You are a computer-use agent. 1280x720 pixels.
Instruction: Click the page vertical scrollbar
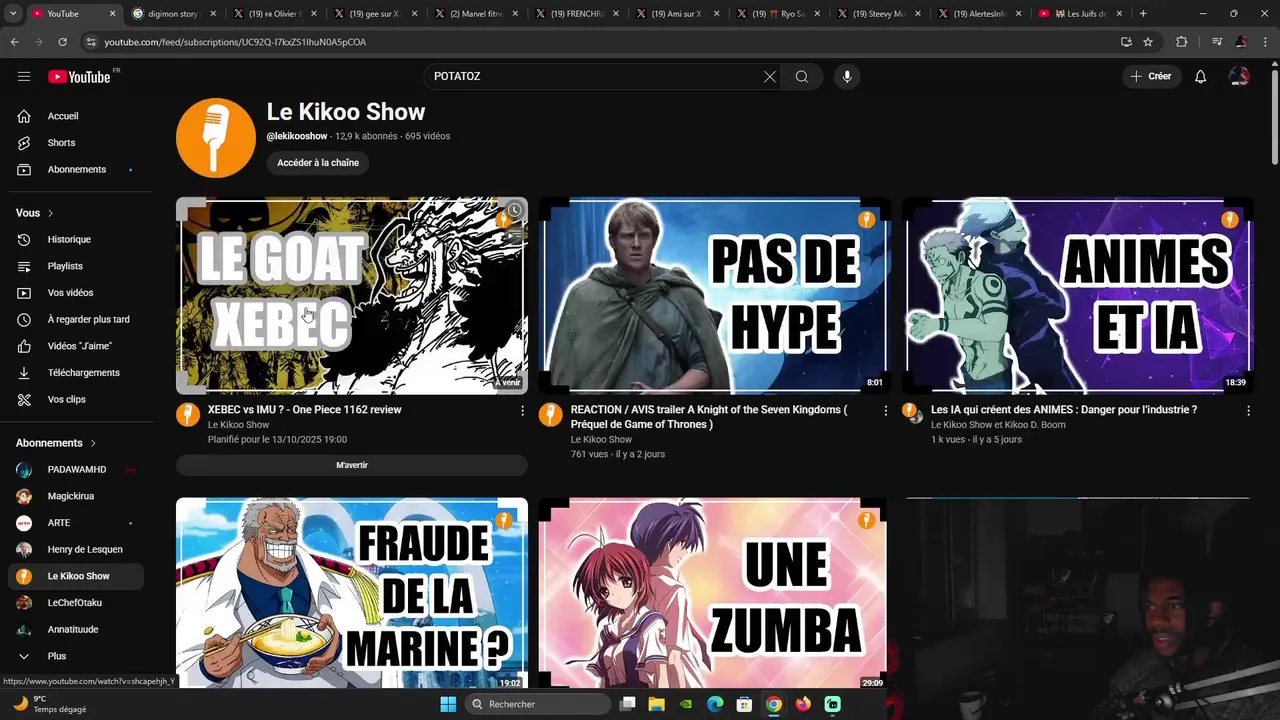click(1274, 115)
